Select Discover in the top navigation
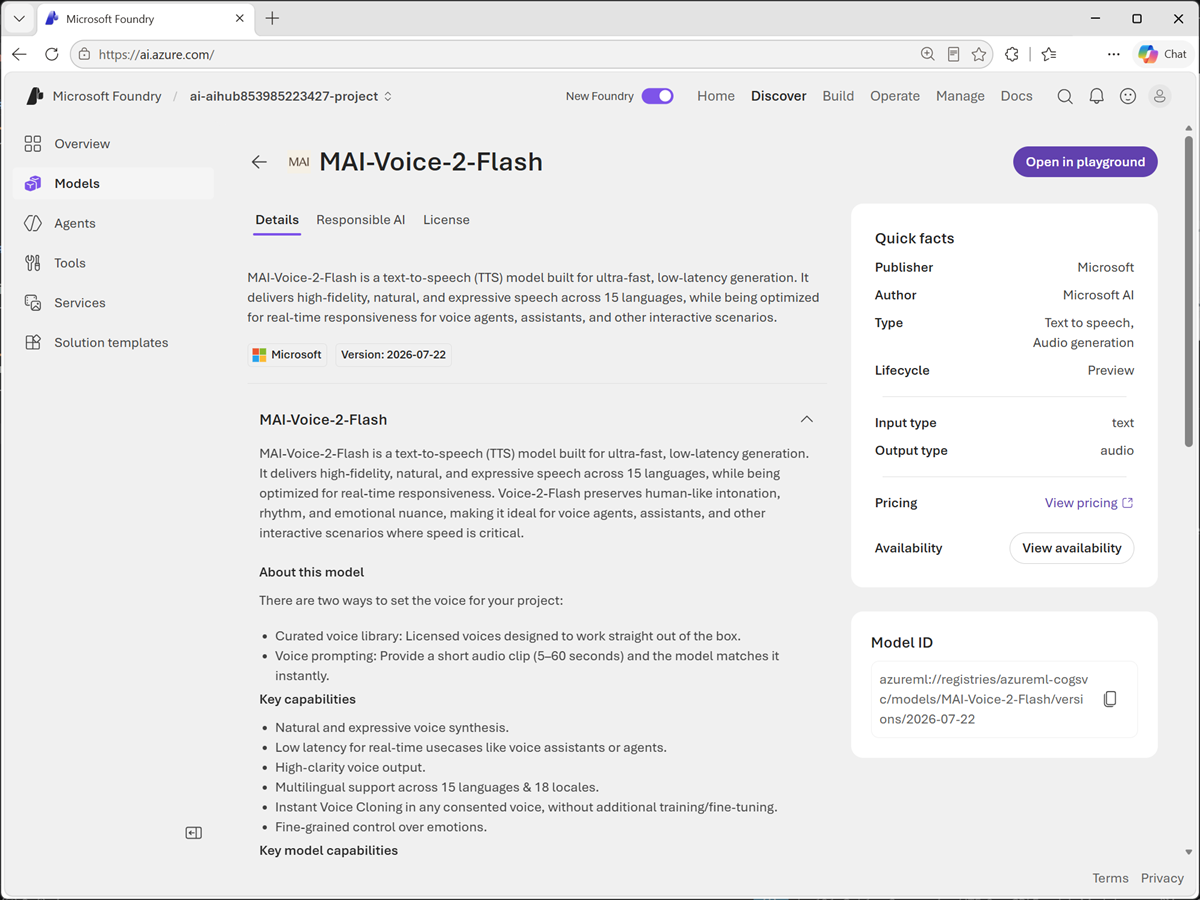Screen dimensions: 1200x900 [779, 96]
